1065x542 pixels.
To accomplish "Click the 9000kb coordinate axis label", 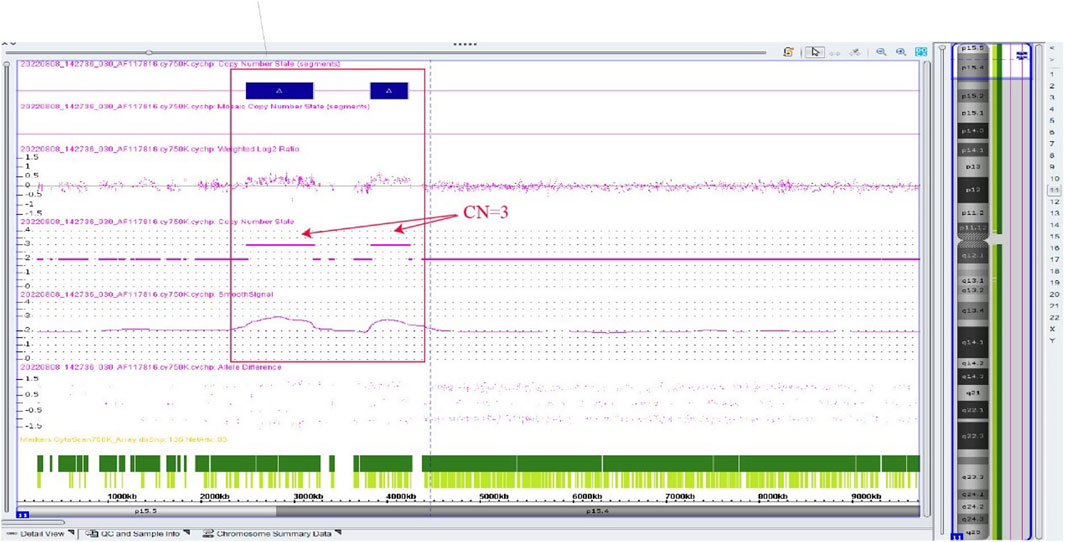I will (x=866, y=496).
